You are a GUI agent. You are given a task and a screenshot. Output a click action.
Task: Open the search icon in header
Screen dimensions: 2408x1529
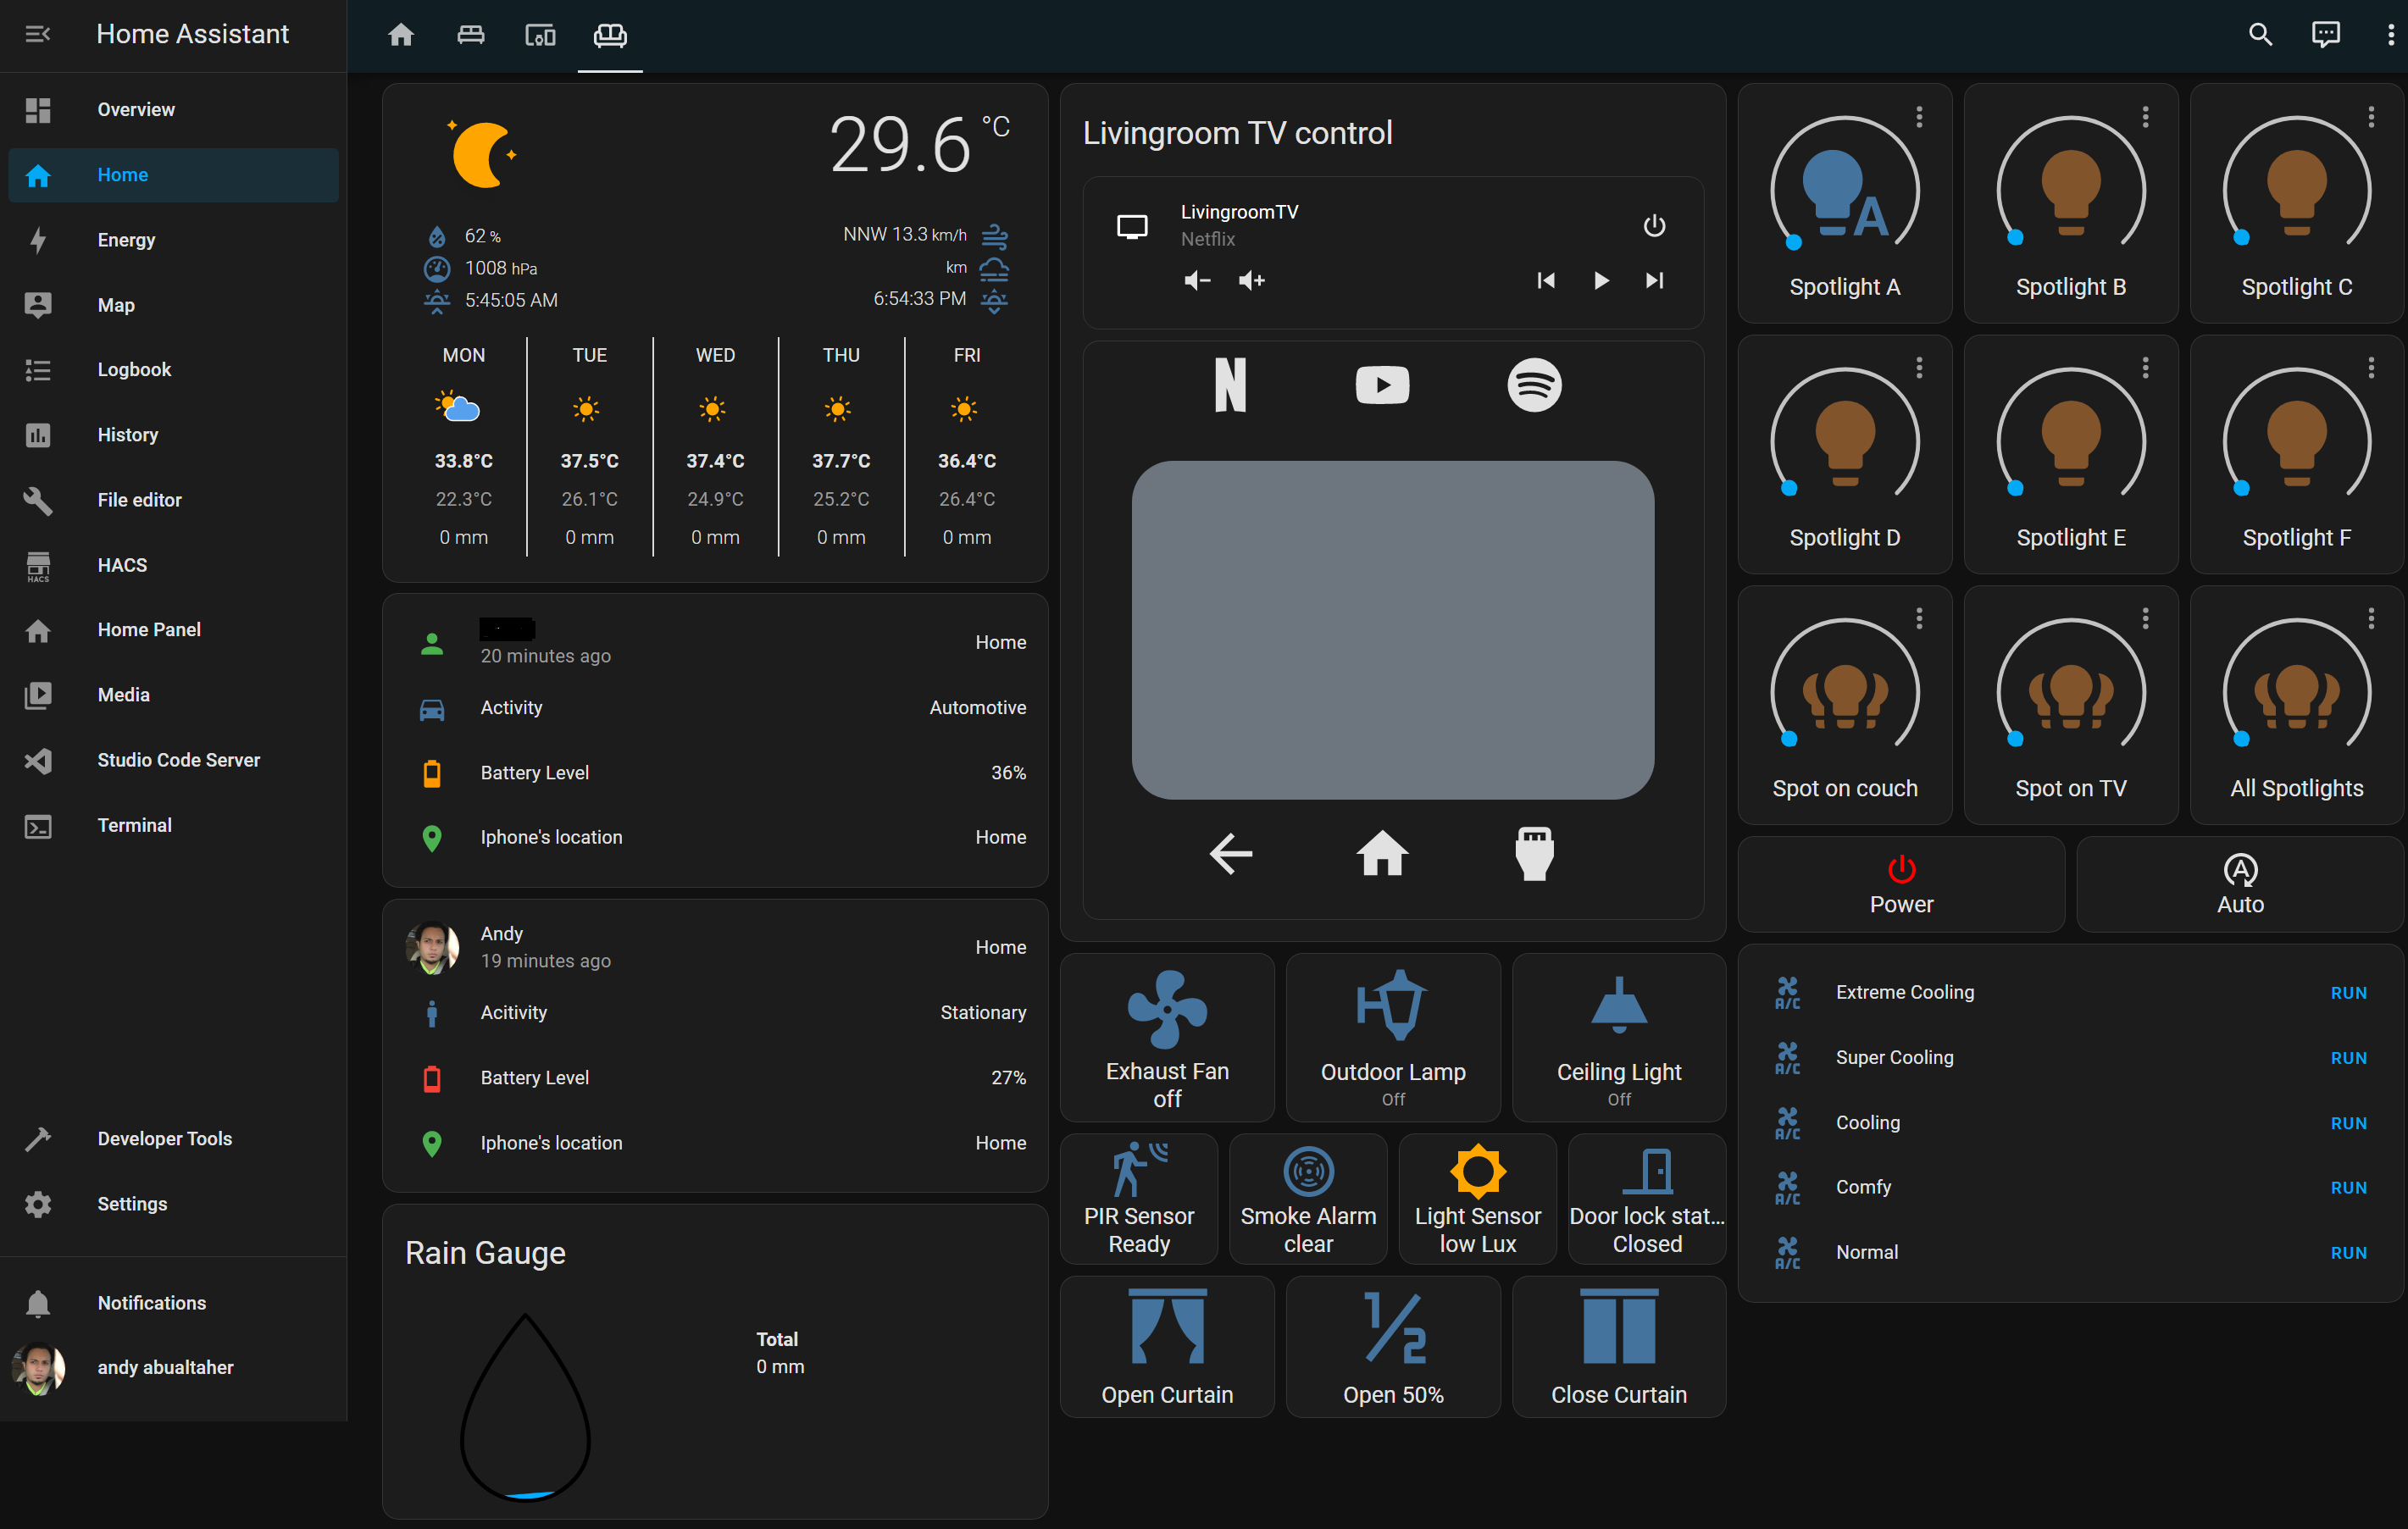2260,35
